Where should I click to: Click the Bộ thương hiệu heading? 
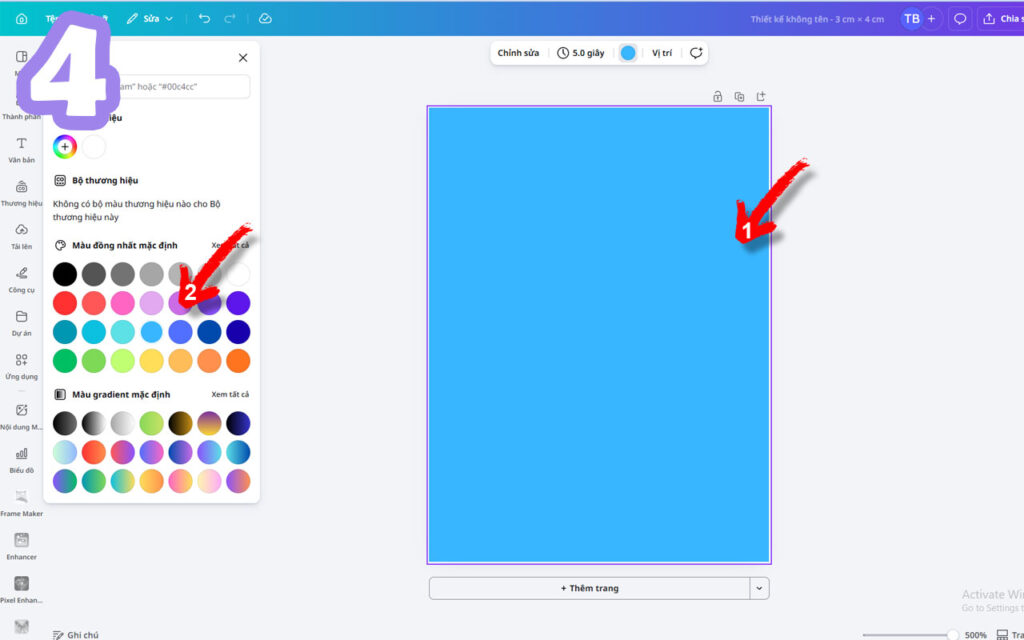coord(105,180)
